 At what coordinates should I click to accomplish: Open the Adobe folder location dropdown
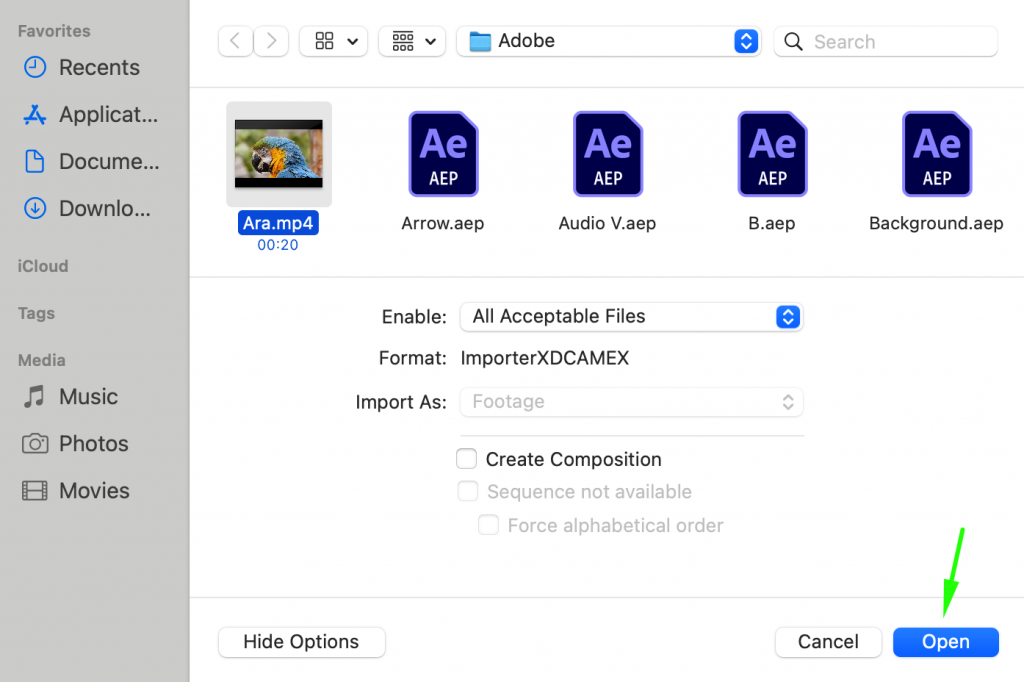pos(608,41)
